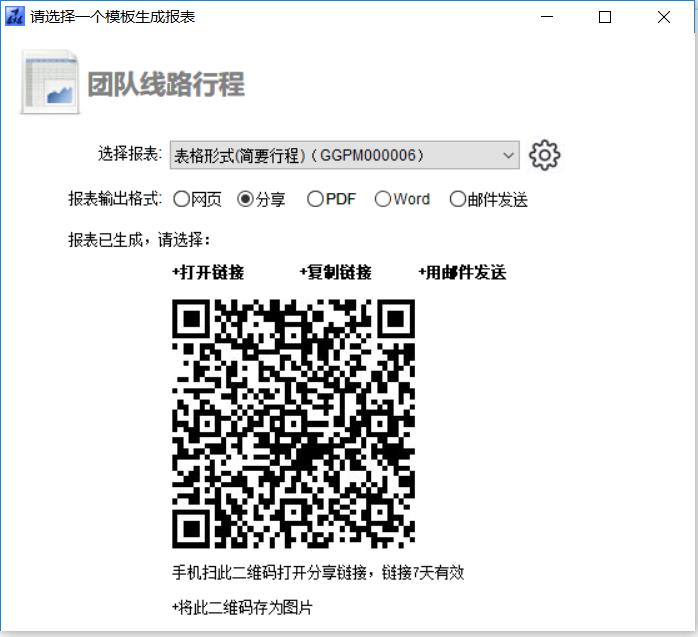Click +复制链接 to copy the link
The width and height of the screenshot is (698, 637).
click(x=336, y=272)
